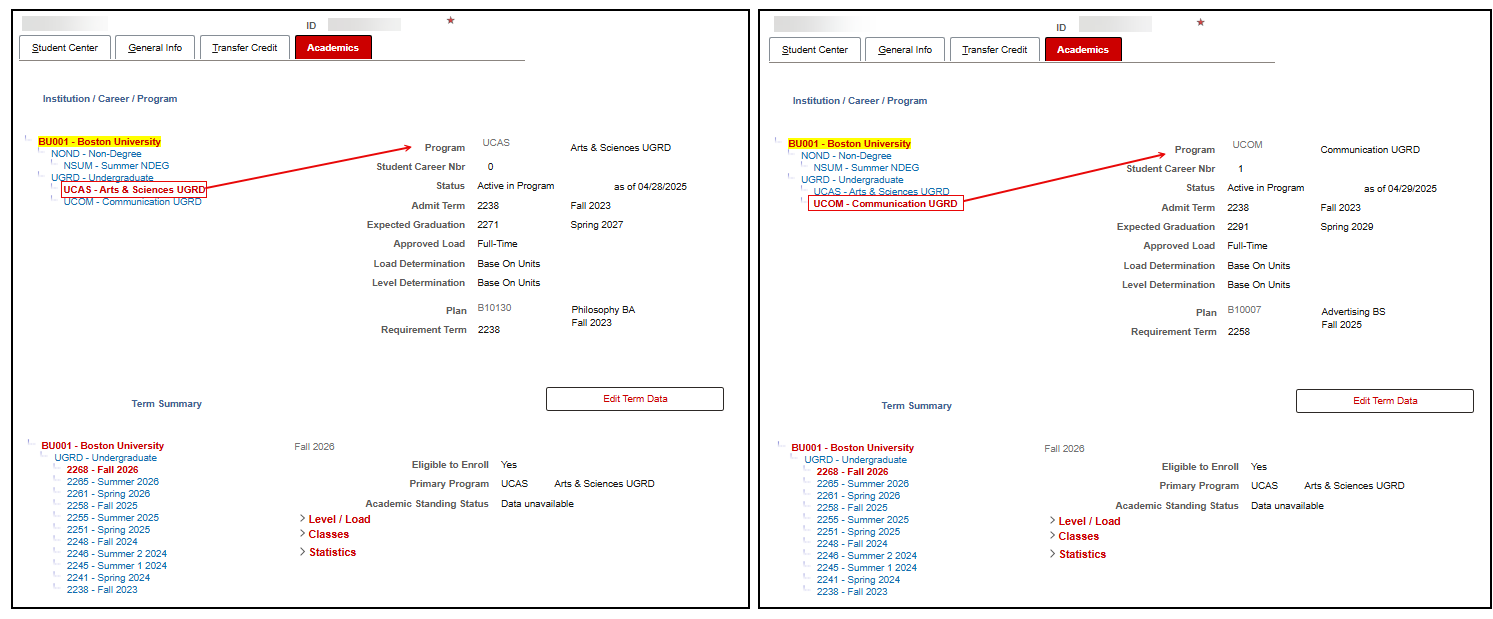Select NSUM - Summer NDEG in right panel
Screen dimensions: 1493x619
tap(866, 168)
